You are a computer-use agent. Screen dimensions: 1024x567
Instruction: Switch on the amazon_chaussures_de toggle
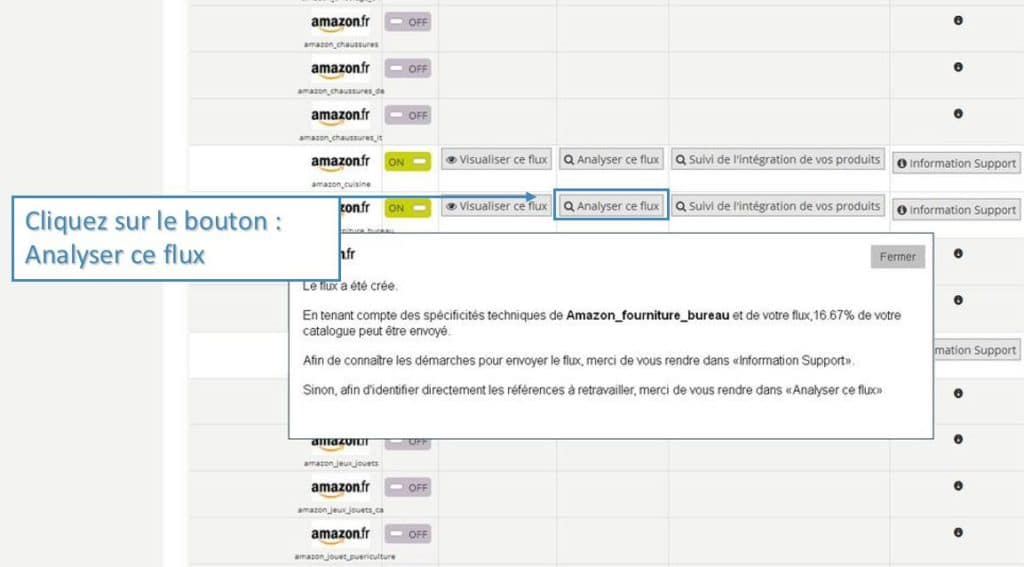[408, 69]
